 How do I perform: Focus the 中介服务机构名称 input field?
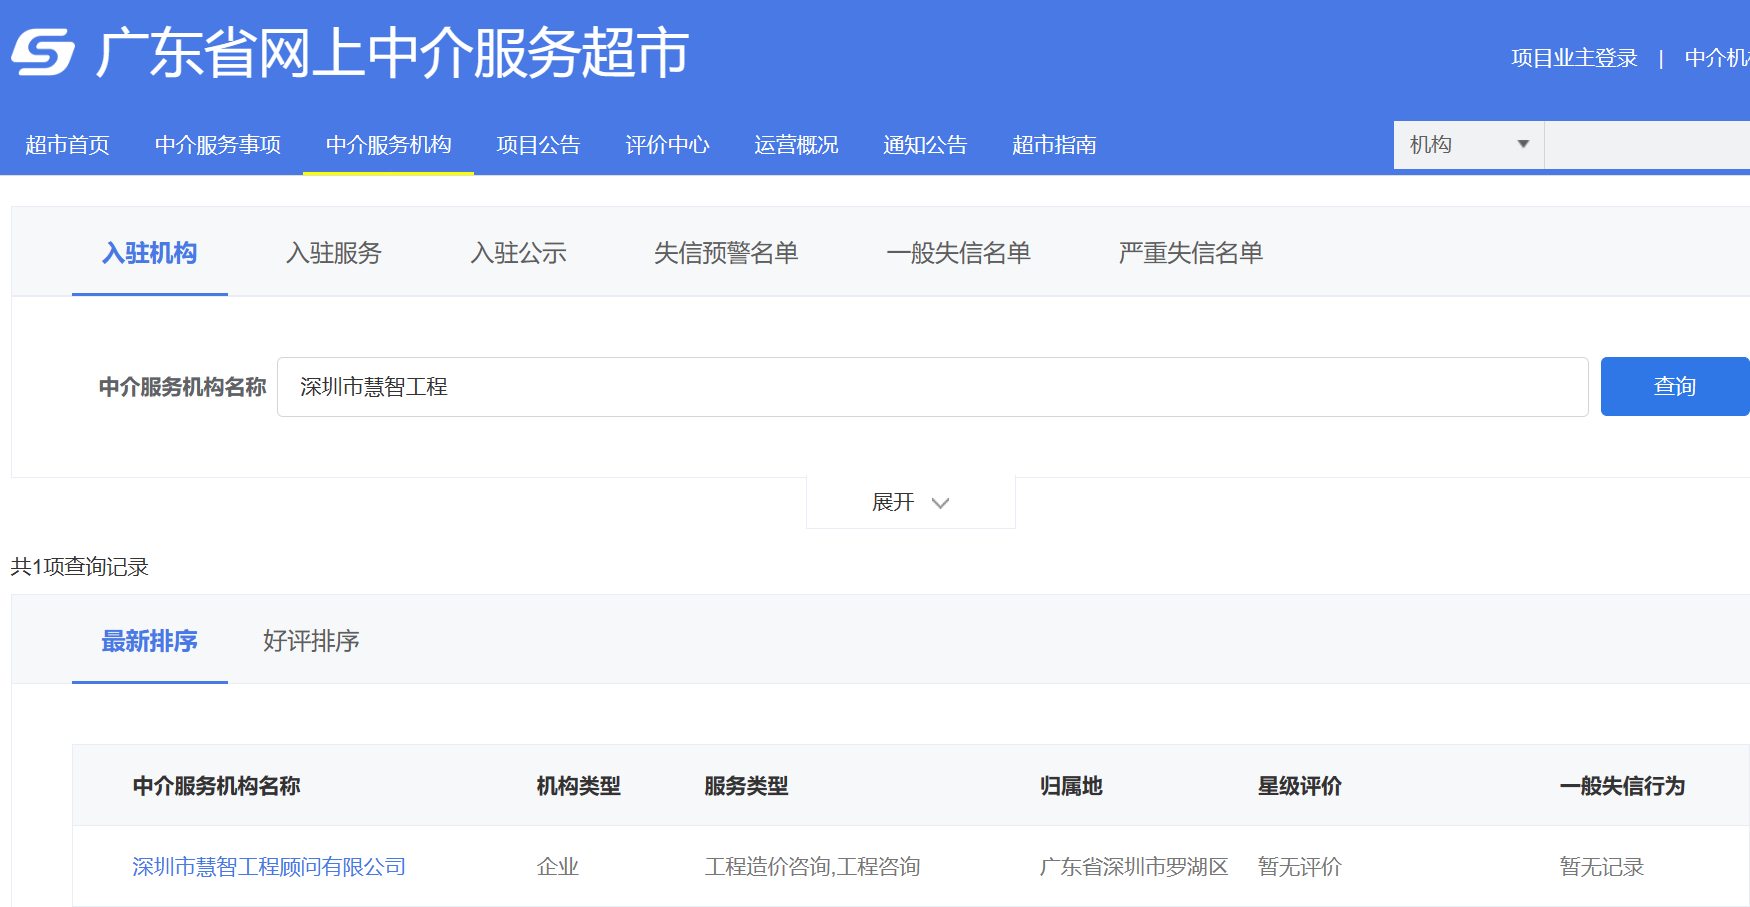coord(932,387)
